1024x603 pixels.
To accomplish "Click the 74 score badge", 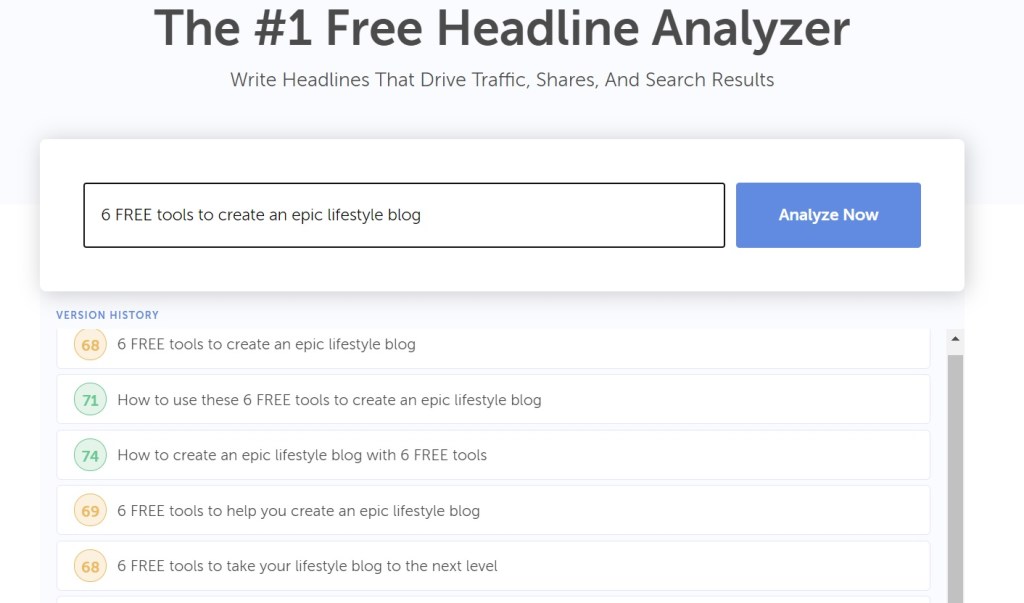I will (x=90, y=455).
